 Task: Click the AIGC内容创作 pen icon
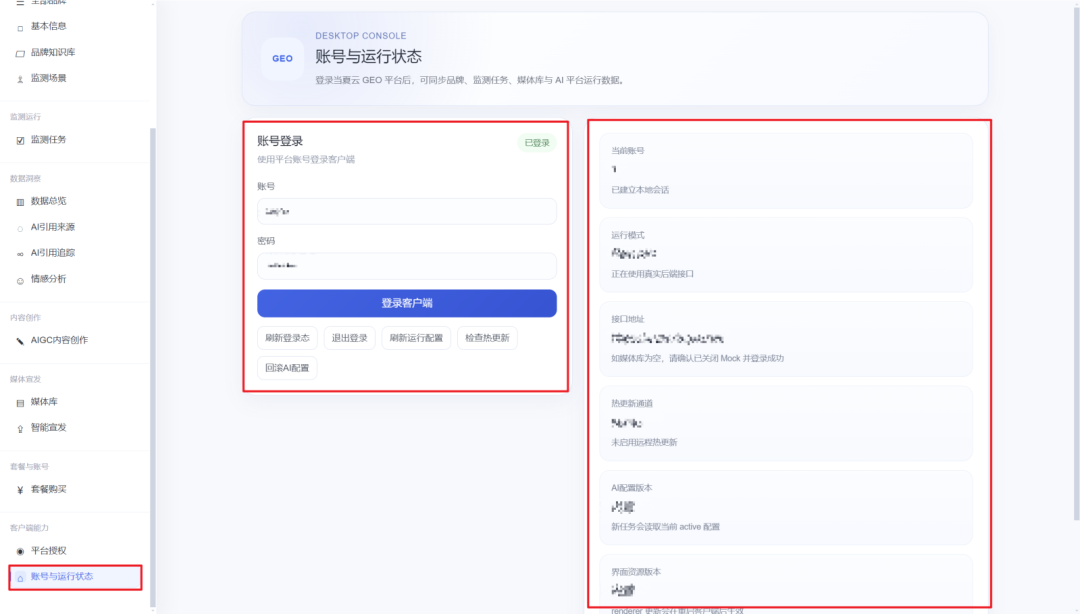coord(20,341)
